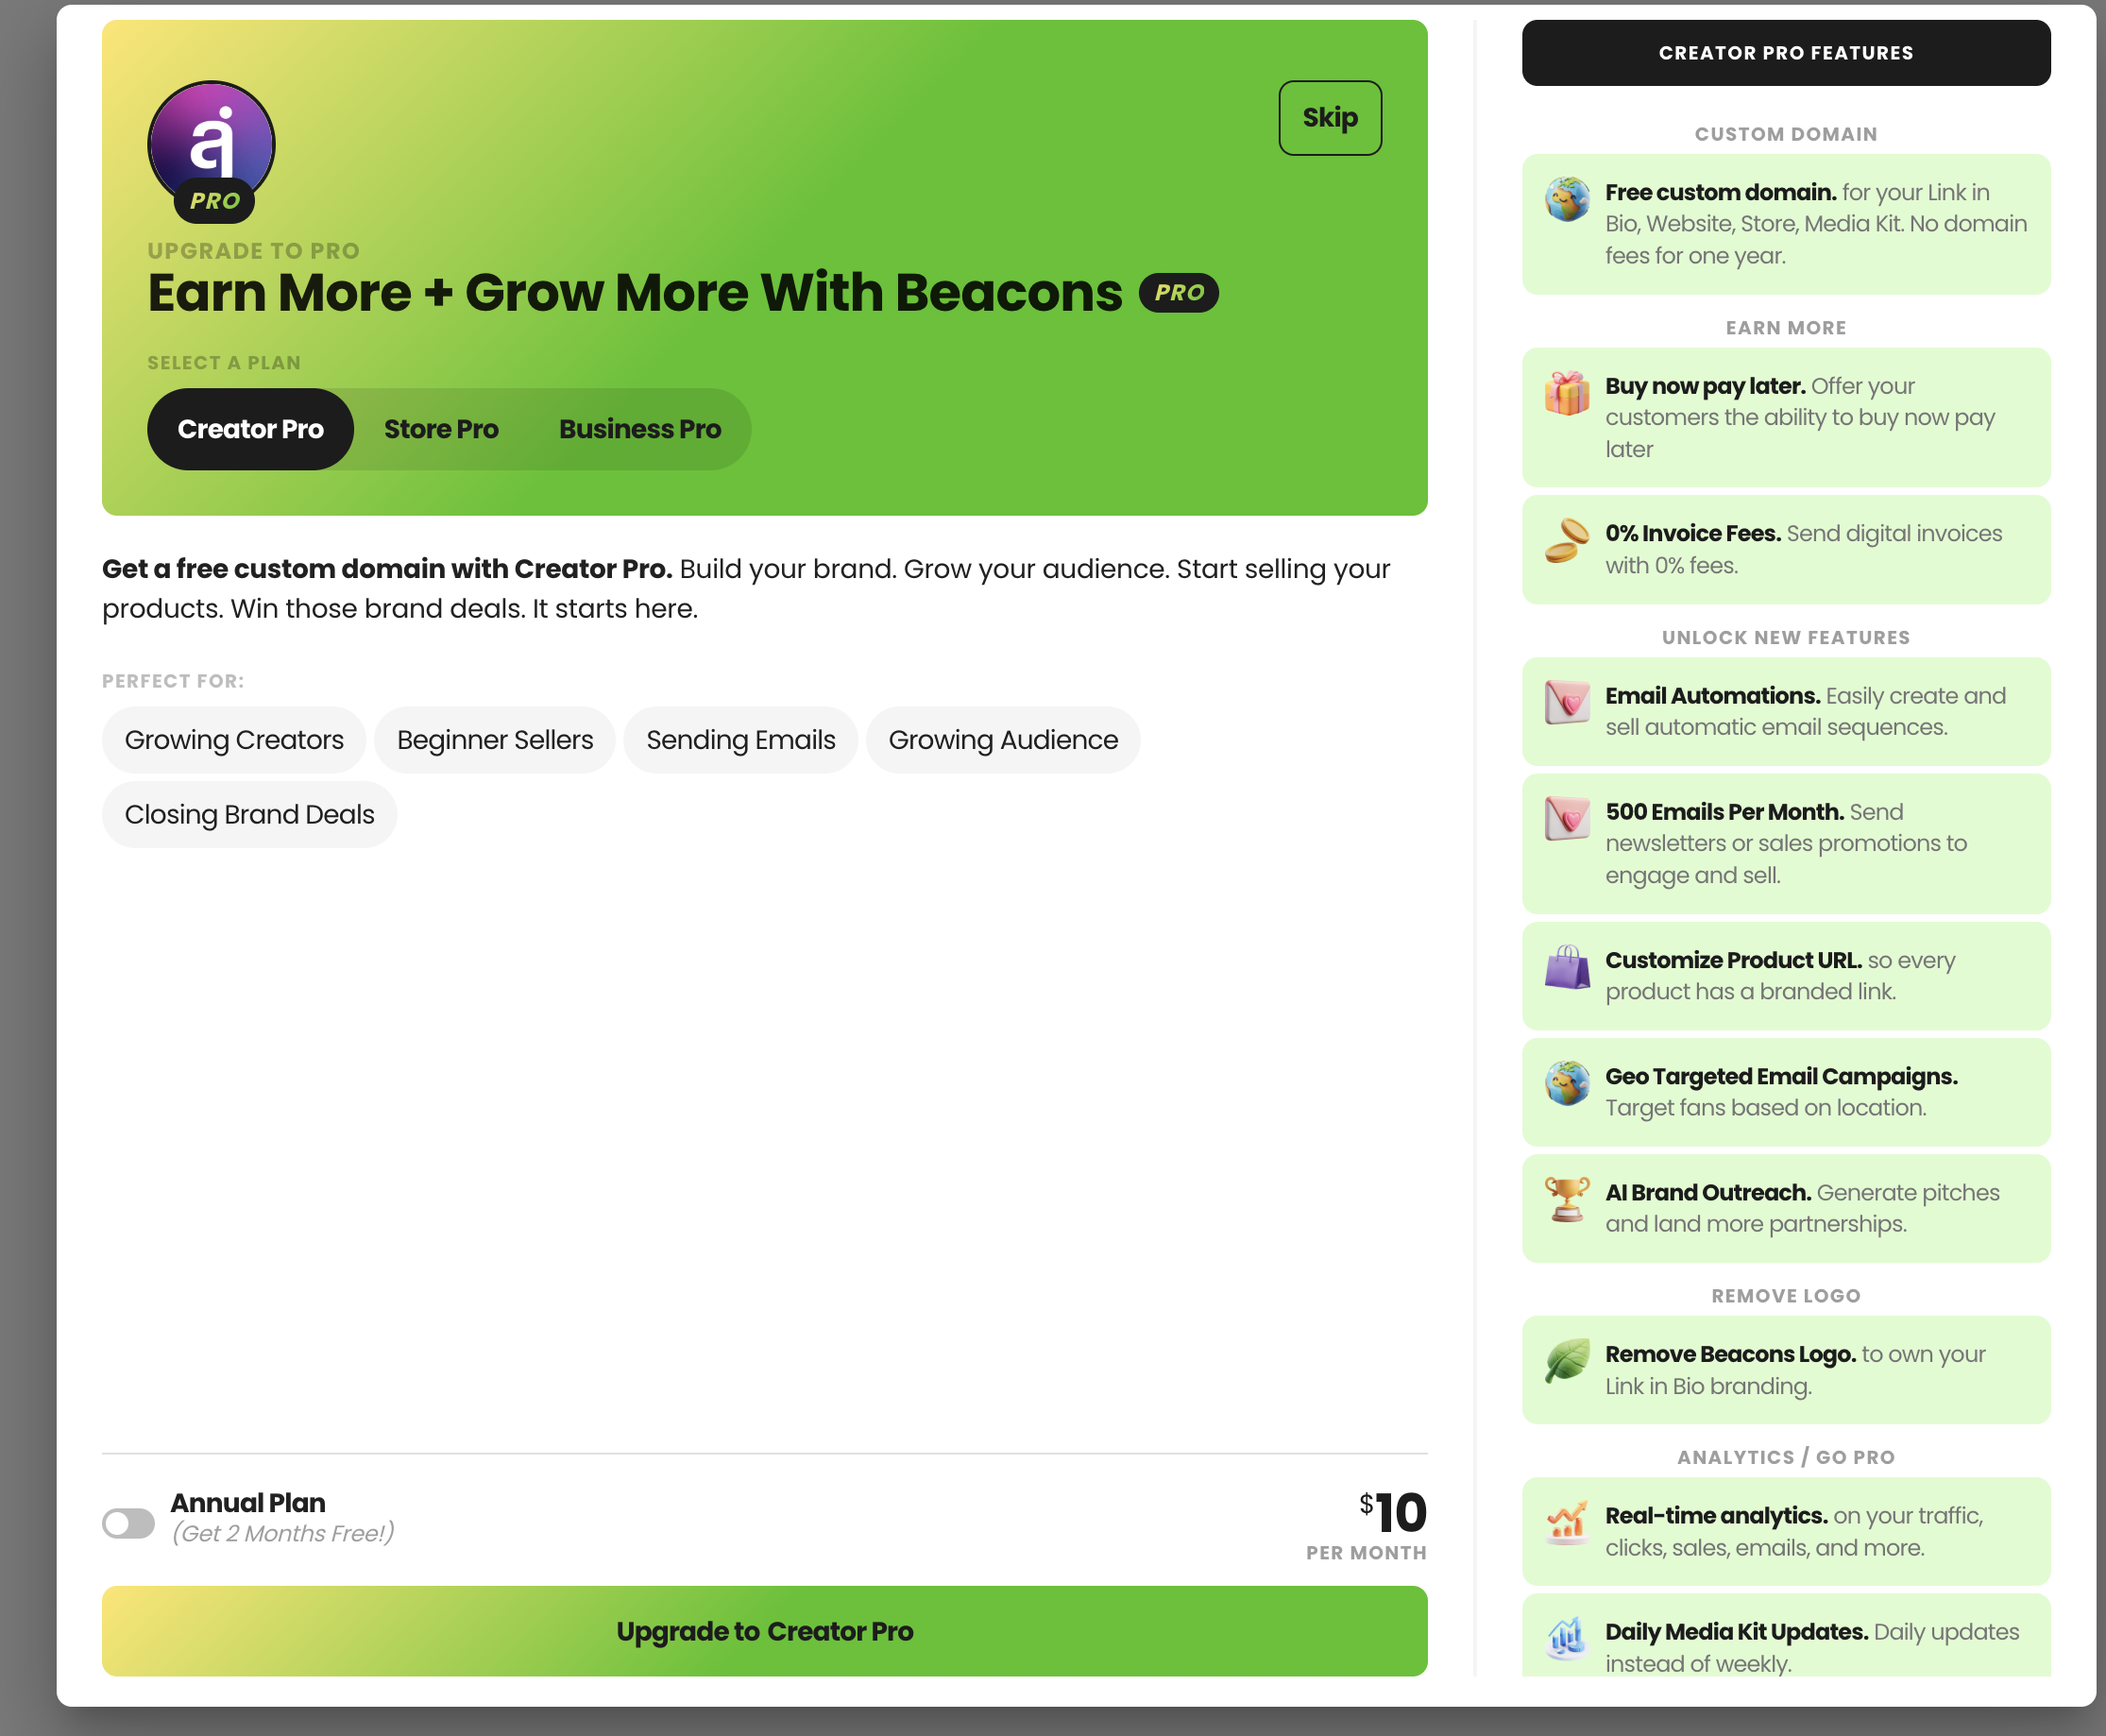Click the Growing Creators chip

tap(234, 740)
